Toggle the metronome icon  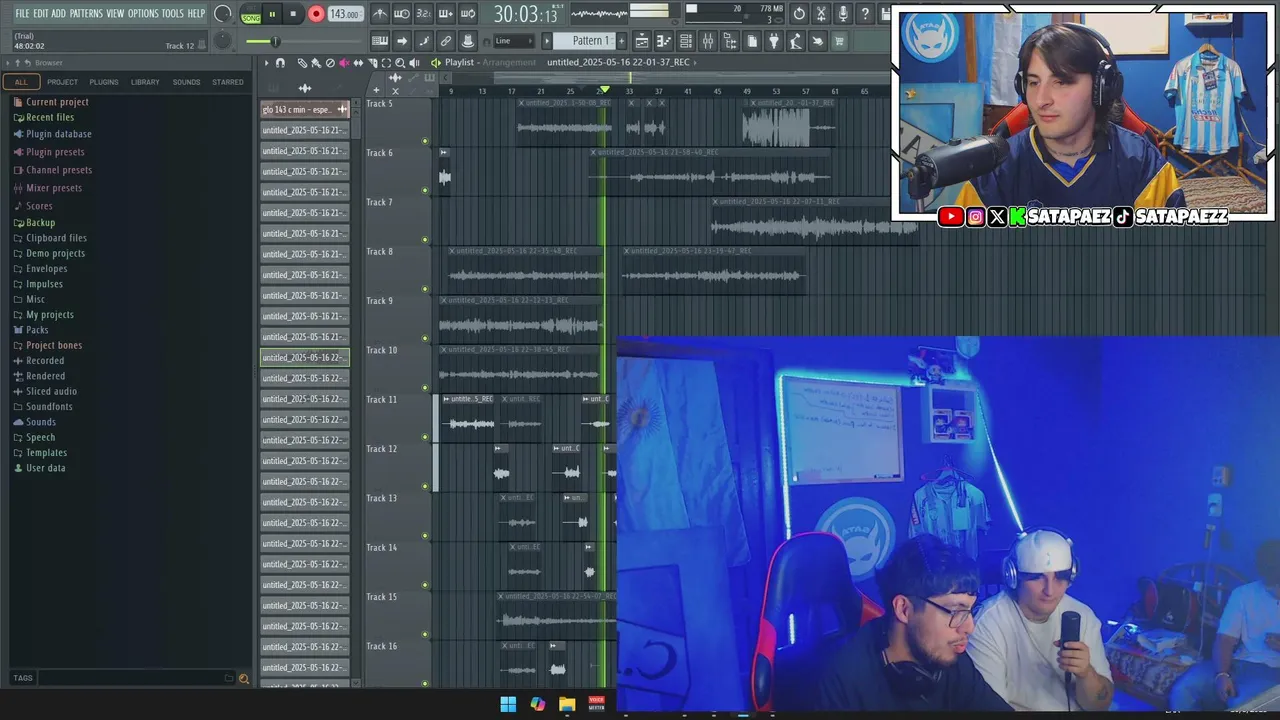380,14
